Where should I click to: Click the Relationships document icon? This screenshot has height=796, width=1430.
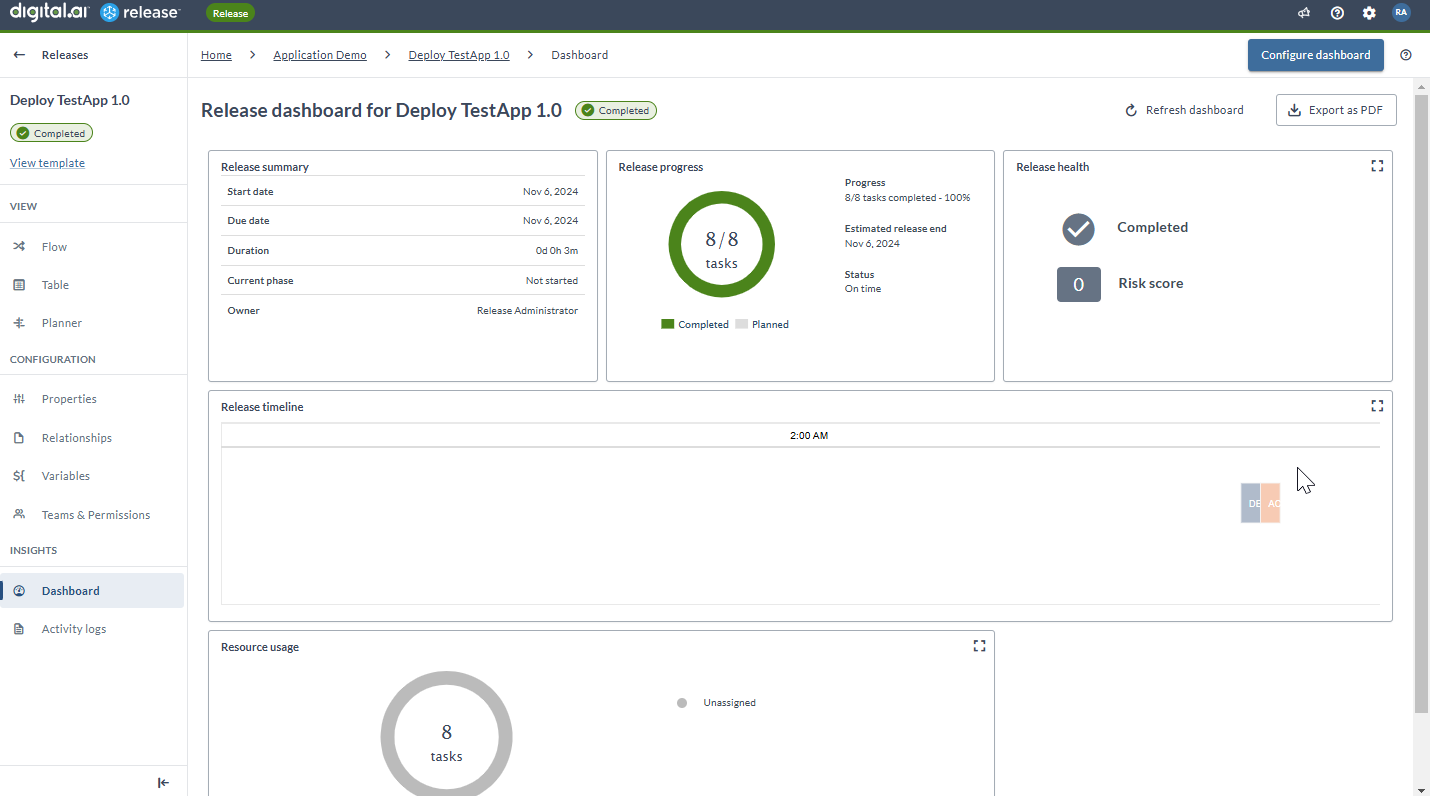tap(19, 438)
